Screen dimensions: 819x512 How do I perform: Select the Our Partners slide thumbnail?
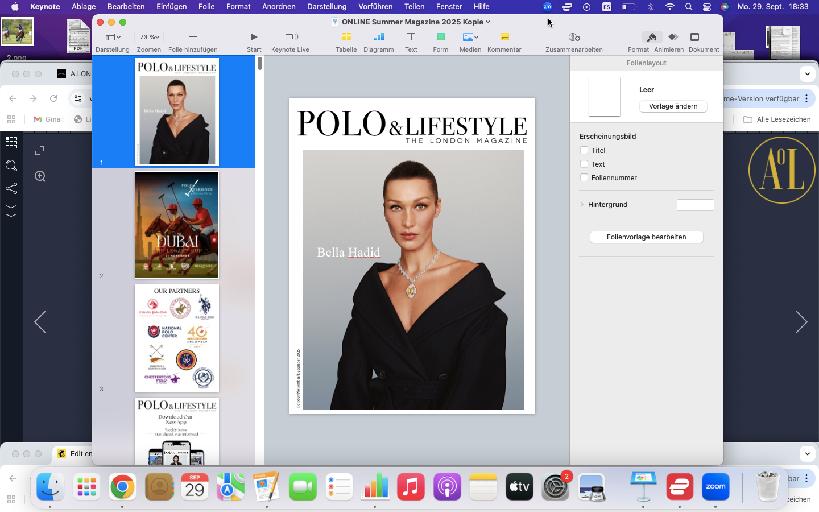(x=177, y=338)
